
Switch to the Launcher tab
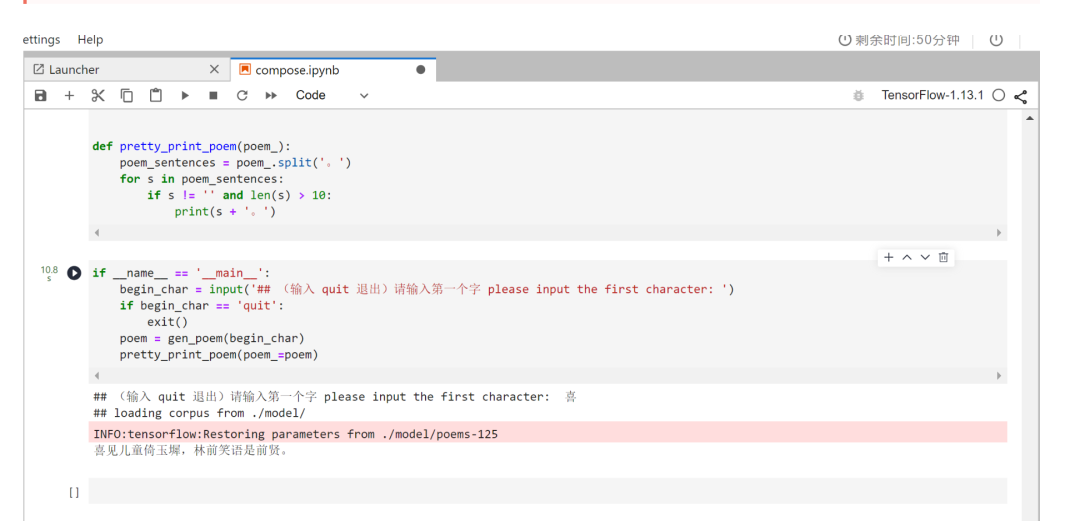pos(74,70)
